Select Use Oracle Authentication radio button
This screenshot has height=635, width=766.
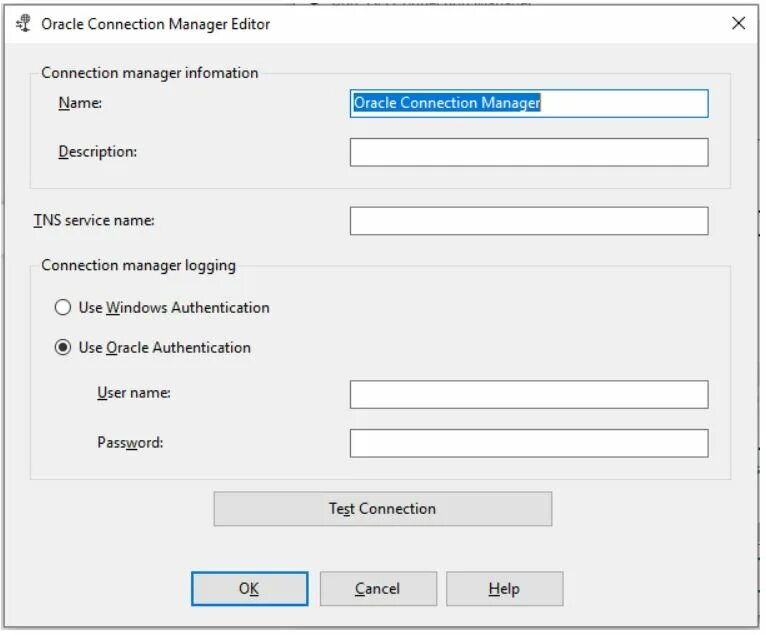coord(63,348)
